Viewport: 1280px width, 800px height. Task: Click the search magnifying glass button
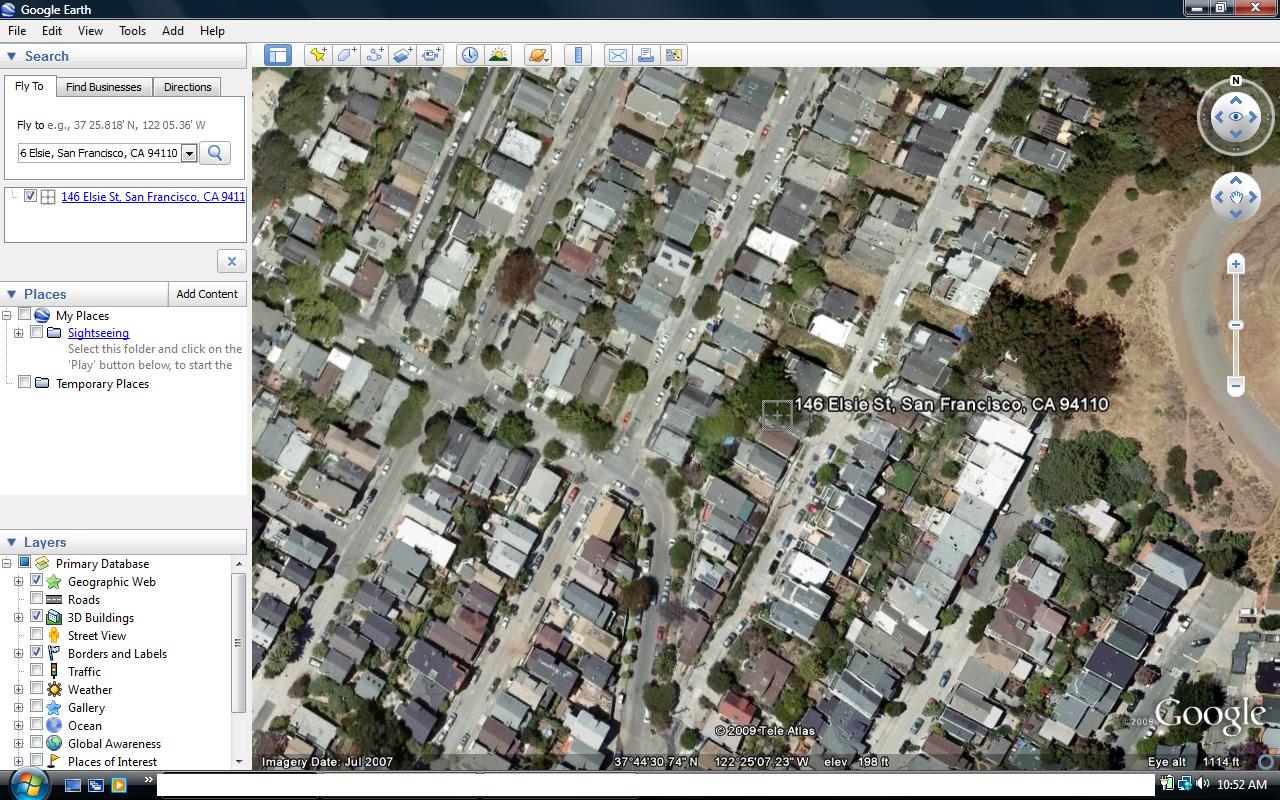[214, 153]
